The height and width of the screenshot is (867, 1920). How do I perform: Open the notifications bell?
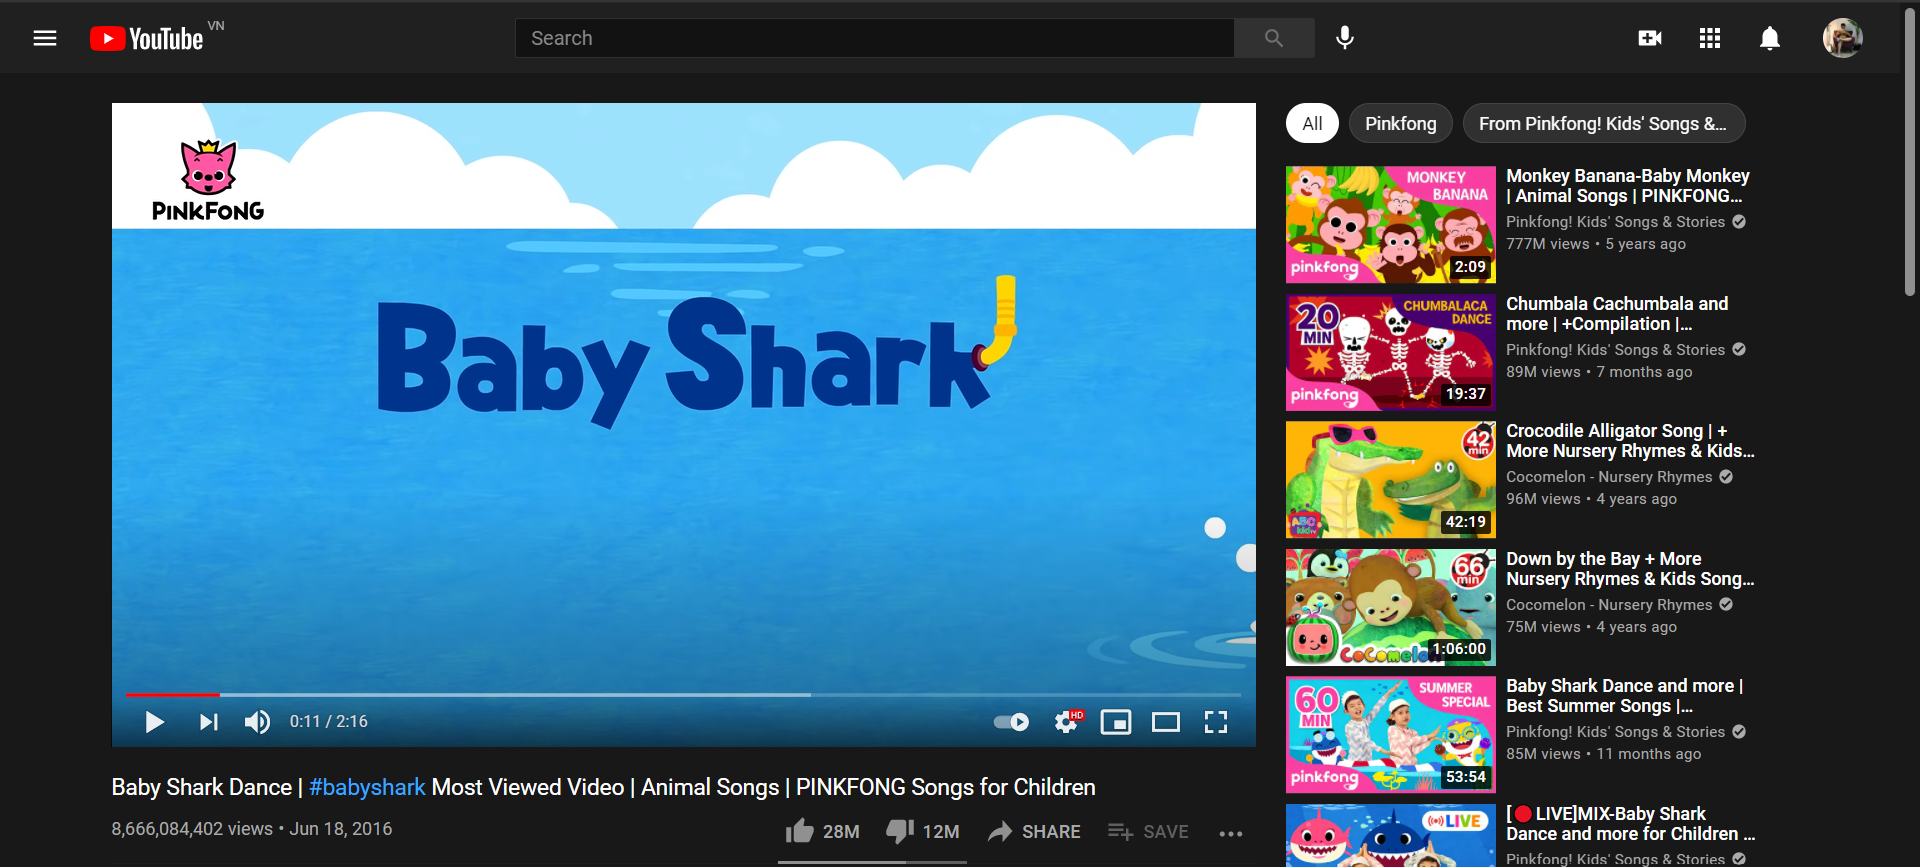coord(1770,38)
